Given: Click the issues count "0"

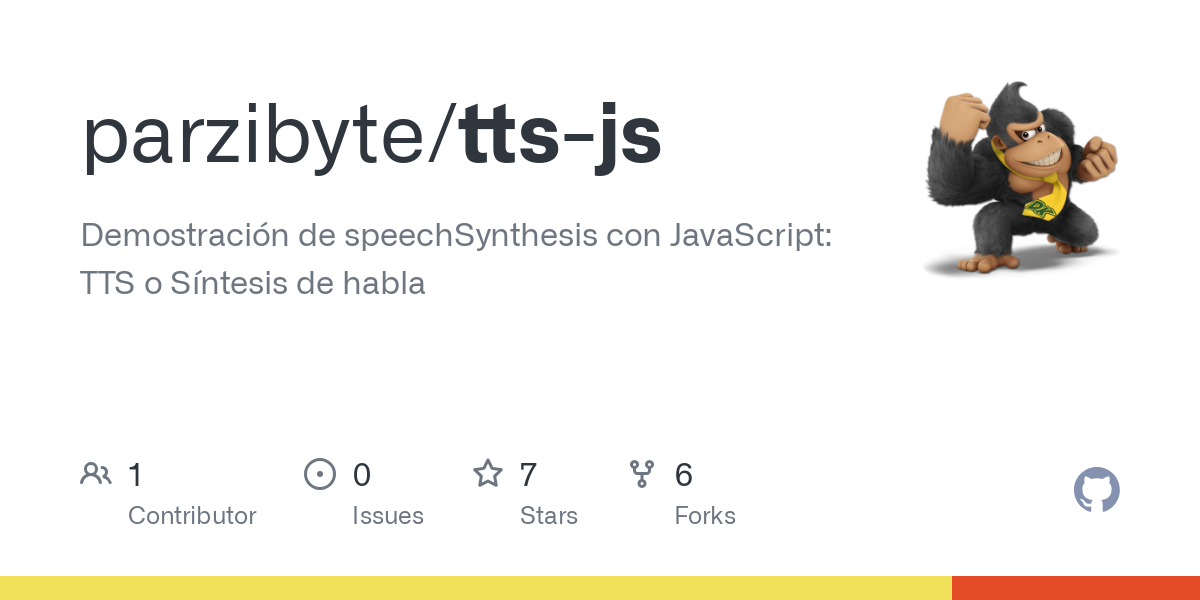Looking at the screenshot, I should pos(362,474).
